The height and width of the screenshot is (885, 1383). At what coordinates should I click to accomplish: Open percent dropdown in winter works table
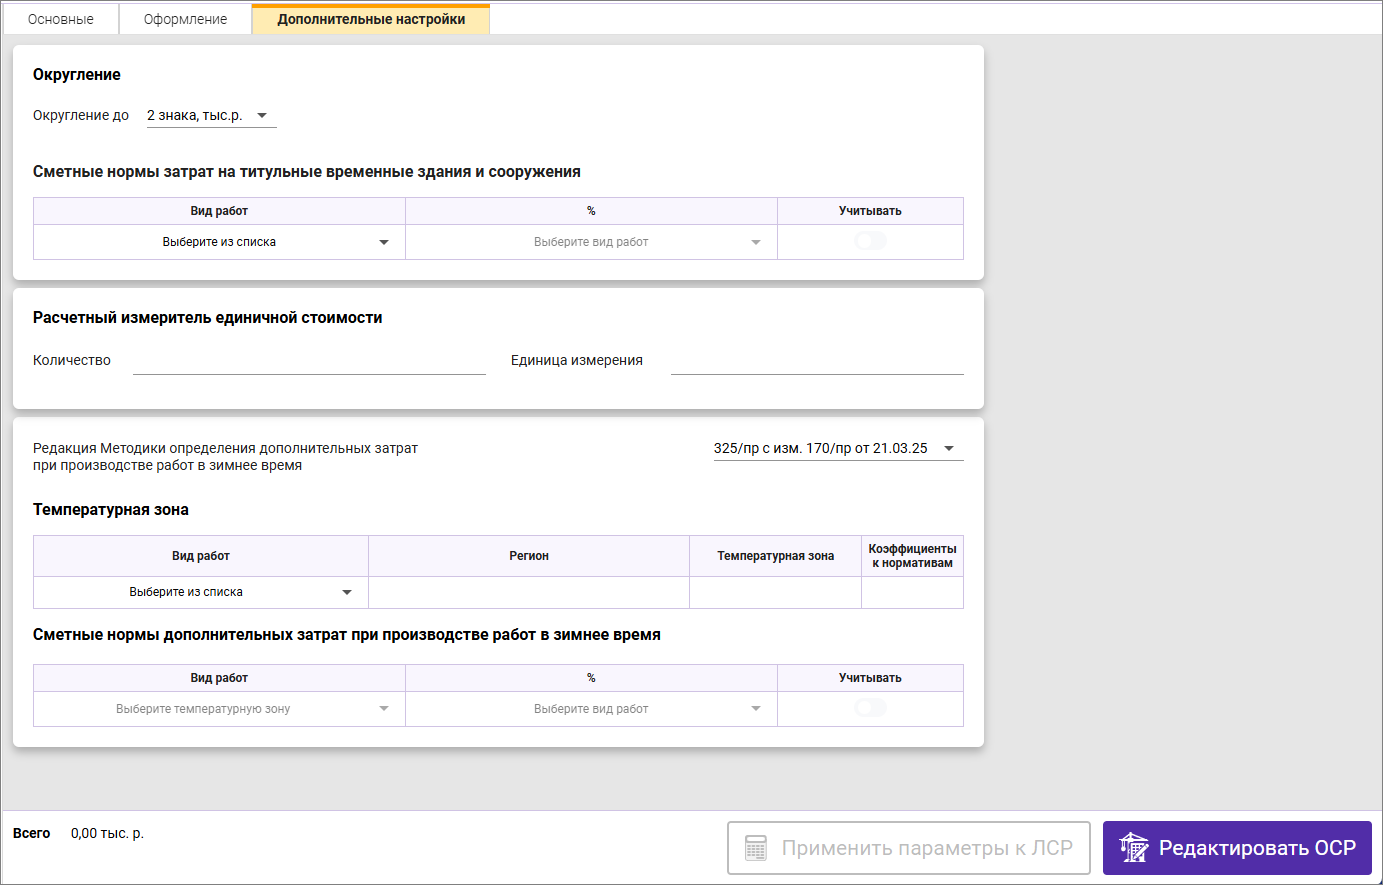pyautogui.click(x=591, y=709)
